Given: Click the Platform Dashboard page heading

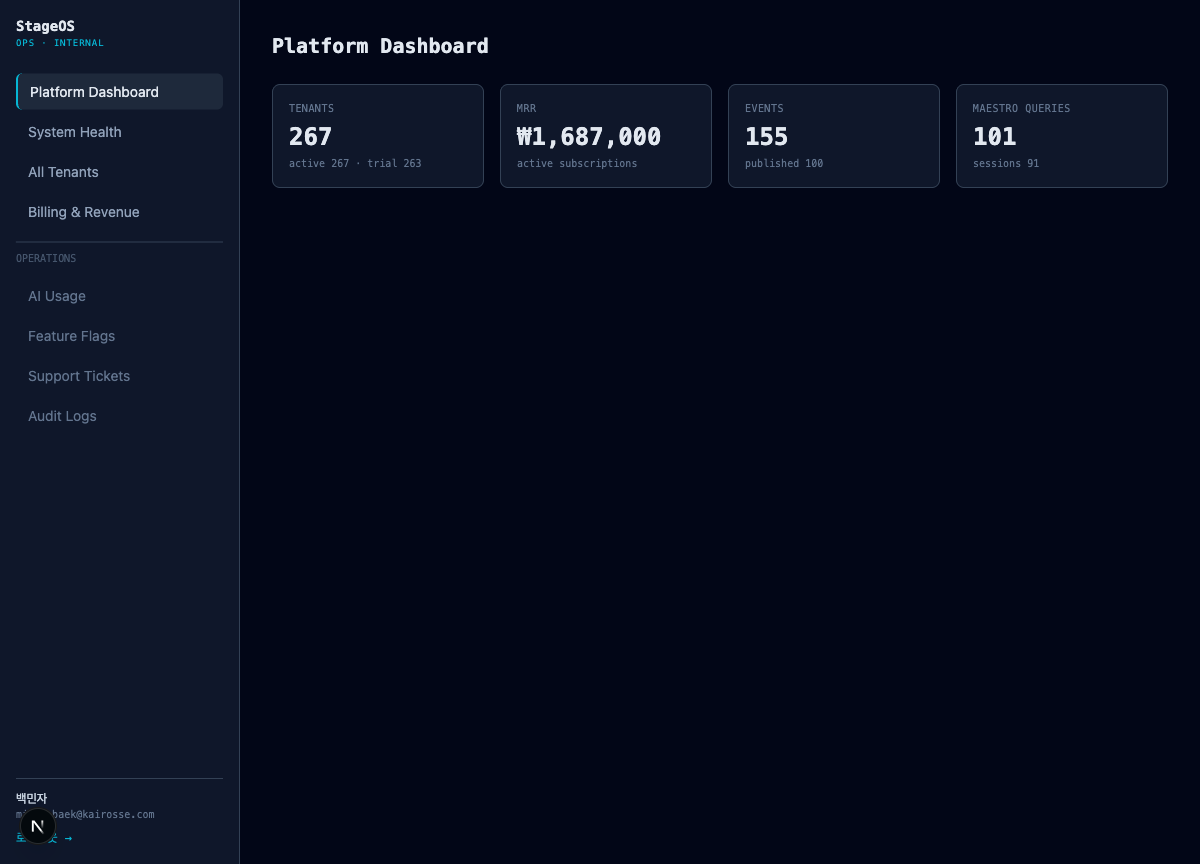Looking at the screenshot, I should [380, 46].
